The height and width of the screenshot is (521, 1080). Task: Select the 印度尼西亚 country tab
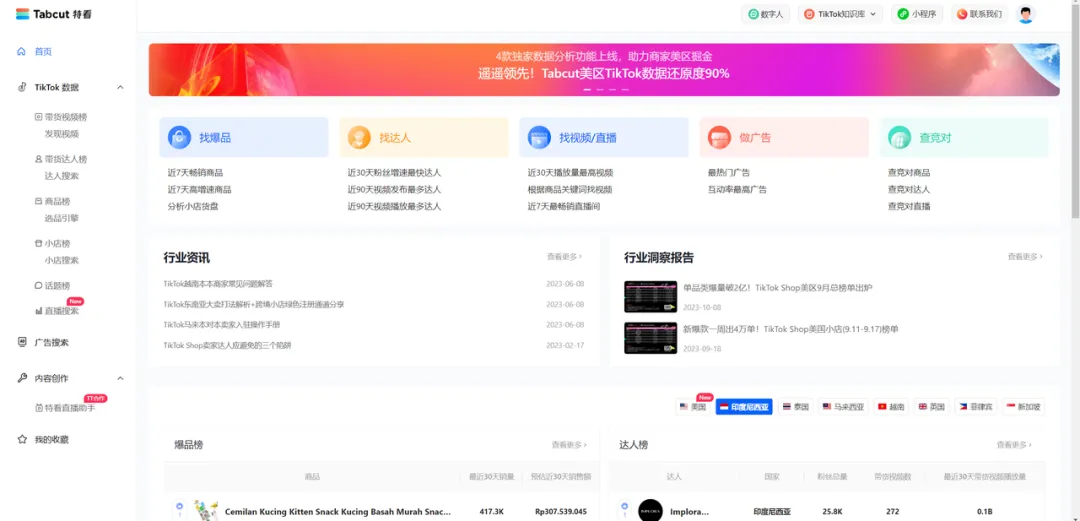[744, 407]
